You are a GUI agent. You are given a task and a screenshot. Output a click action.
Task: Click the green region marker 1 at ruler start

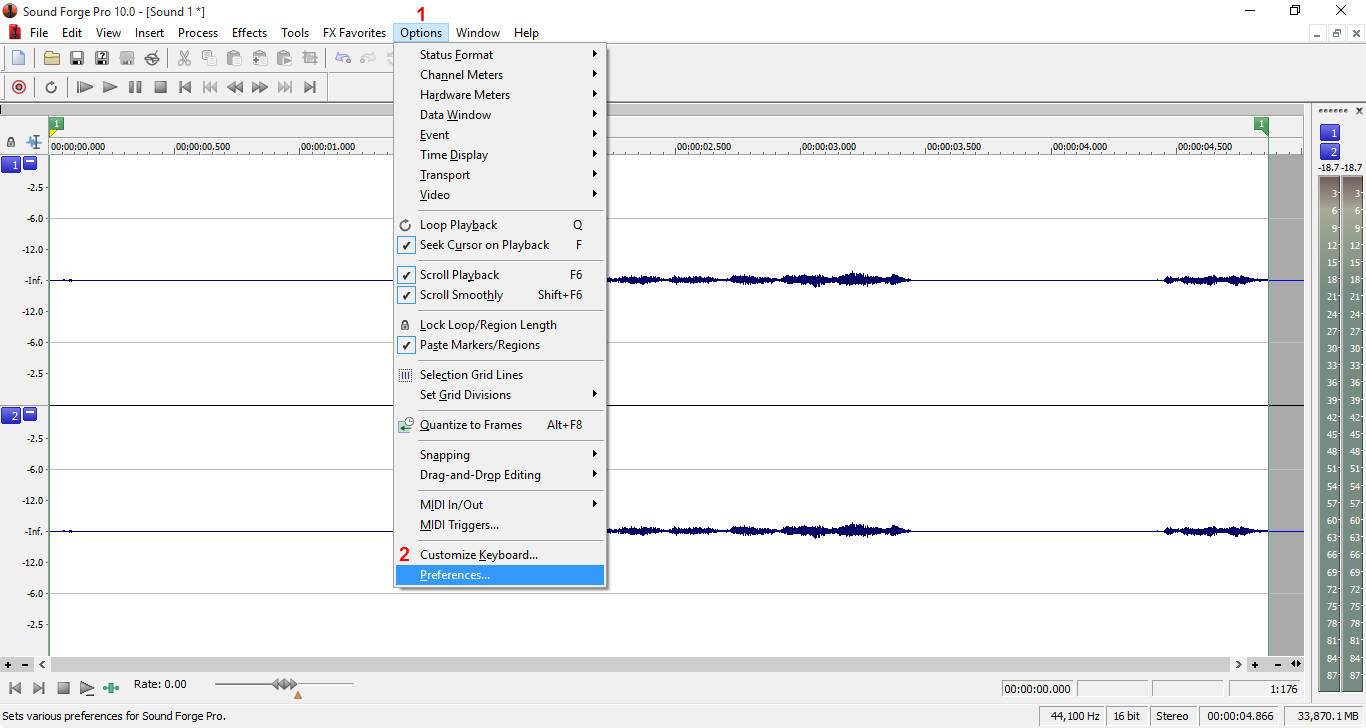point(56,125)
